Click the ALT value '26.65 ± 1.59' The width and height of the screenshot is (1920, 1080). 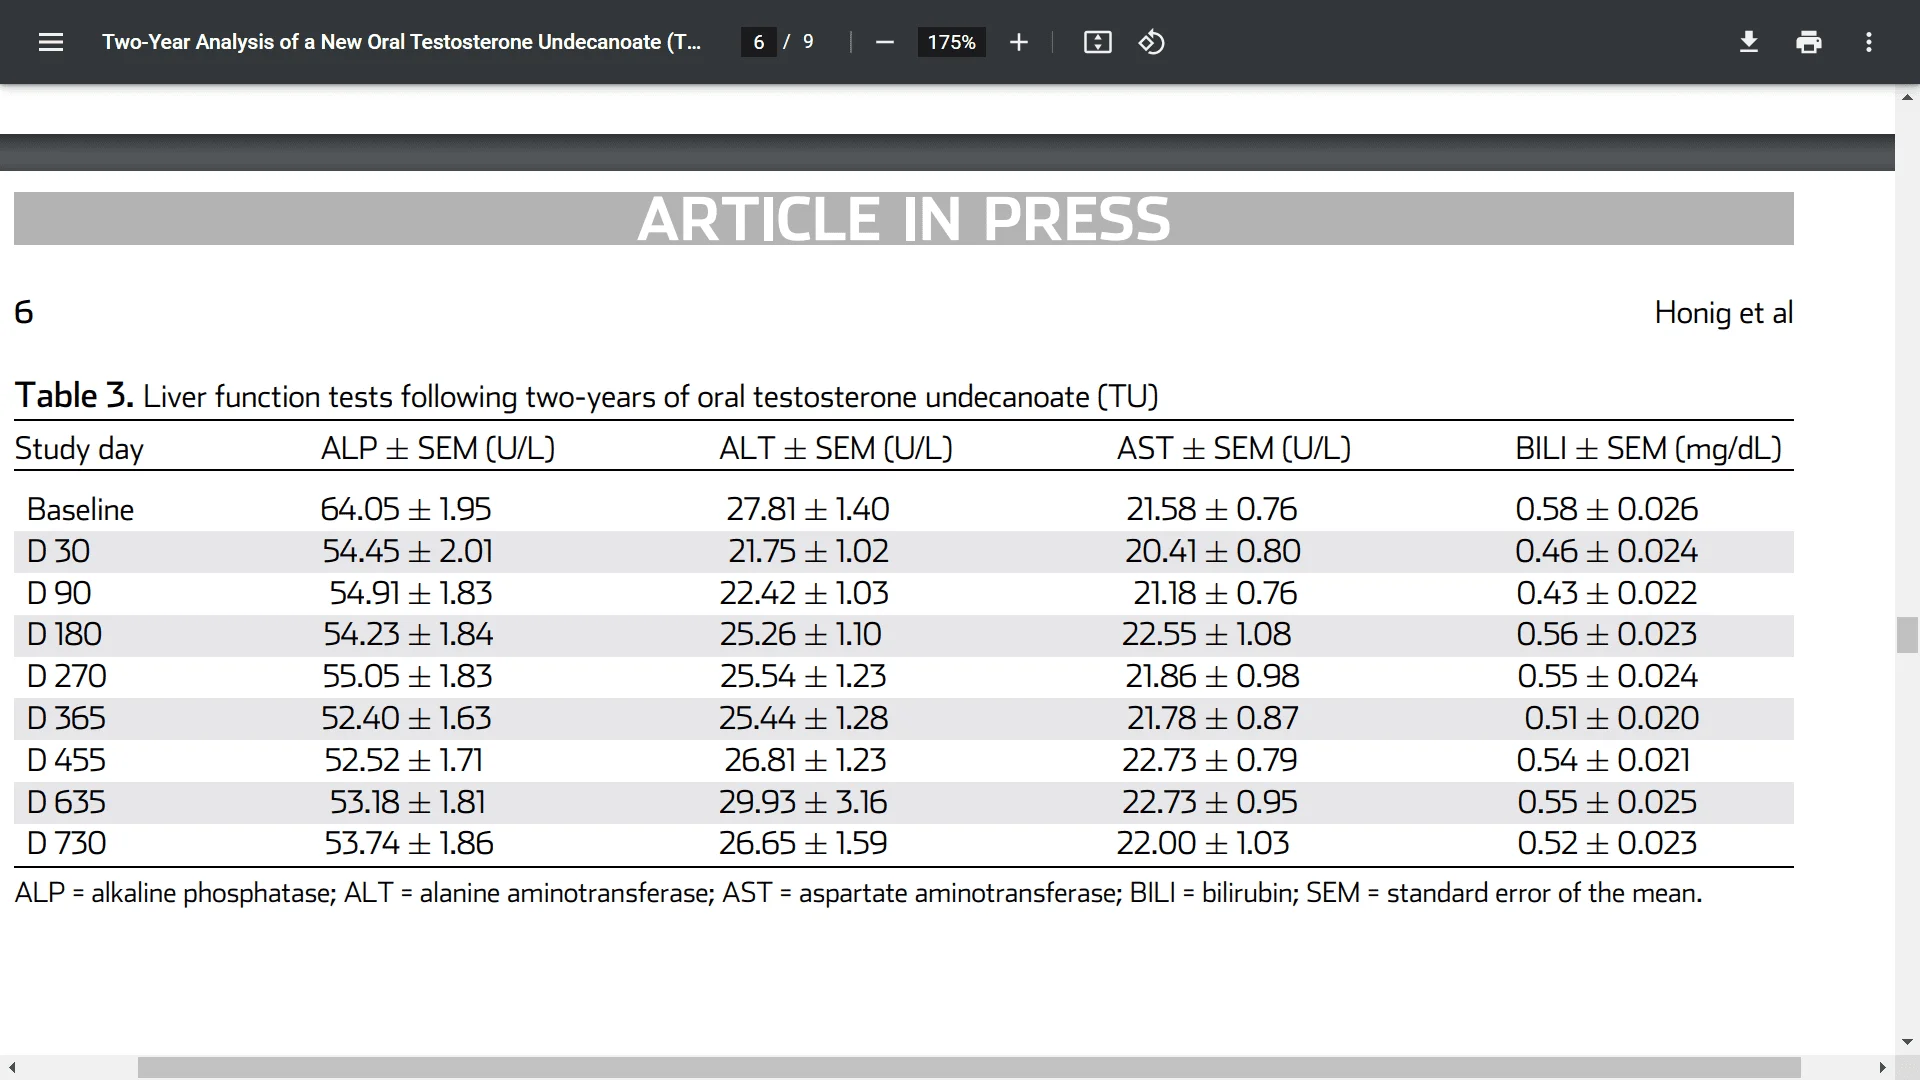coord(803,844)
